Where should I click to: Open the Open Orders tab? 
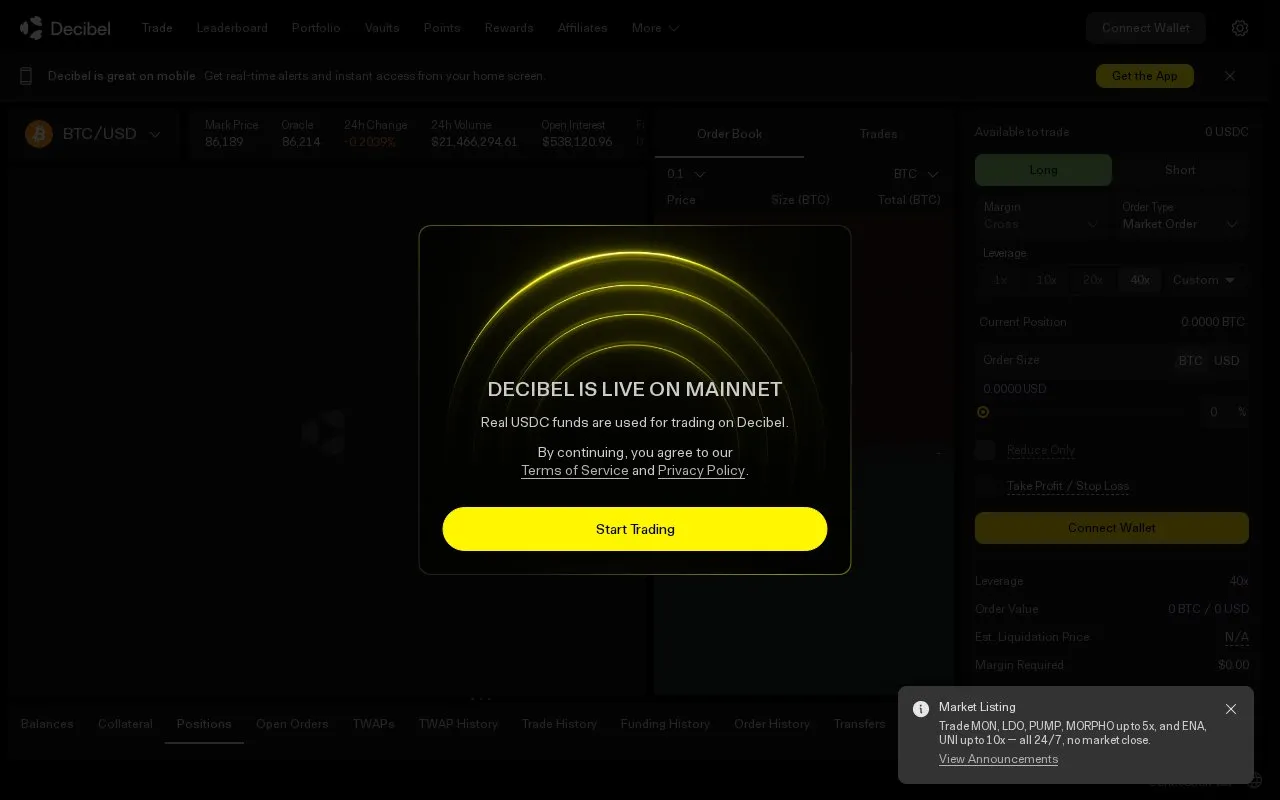point(292,724)
